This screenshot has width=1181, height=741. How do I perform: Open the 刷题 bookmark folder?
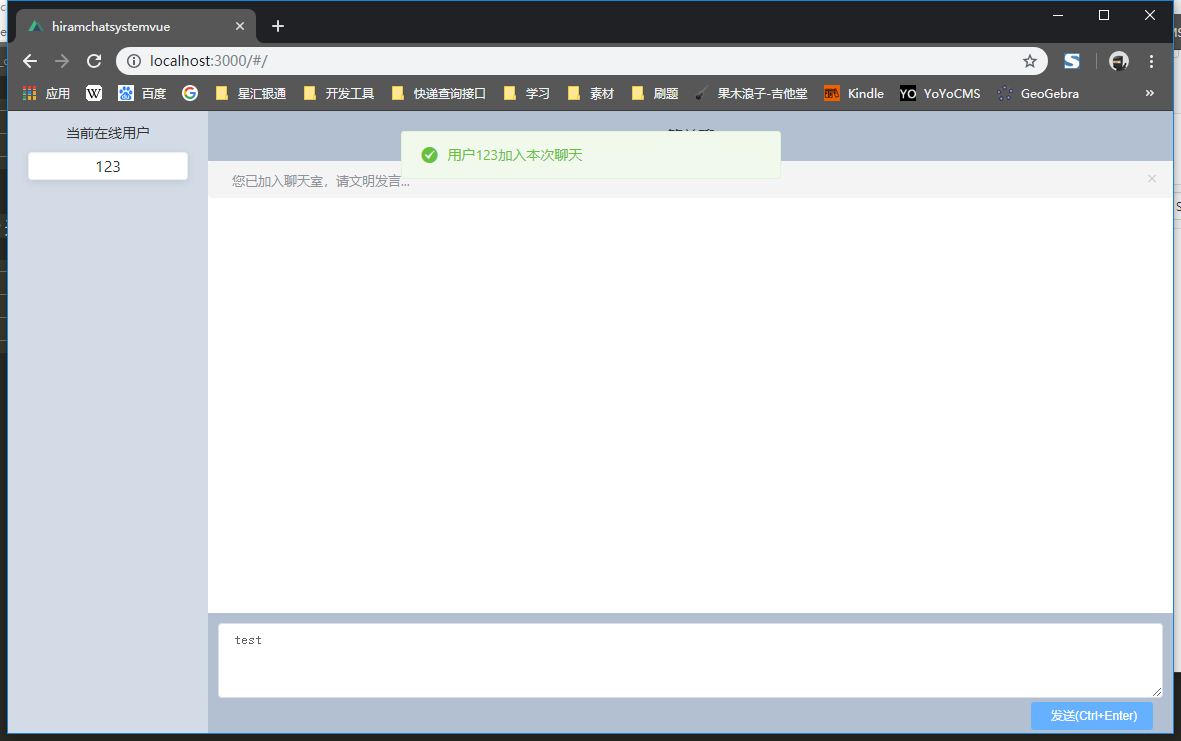655,93
